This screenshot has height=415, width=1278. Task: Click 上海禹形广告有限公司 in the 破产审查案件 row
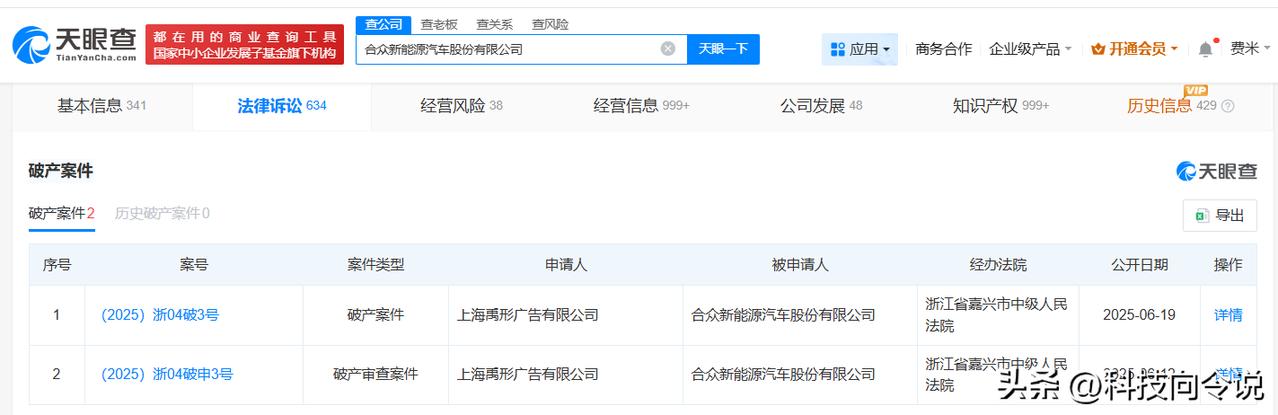tap(527, 374)
